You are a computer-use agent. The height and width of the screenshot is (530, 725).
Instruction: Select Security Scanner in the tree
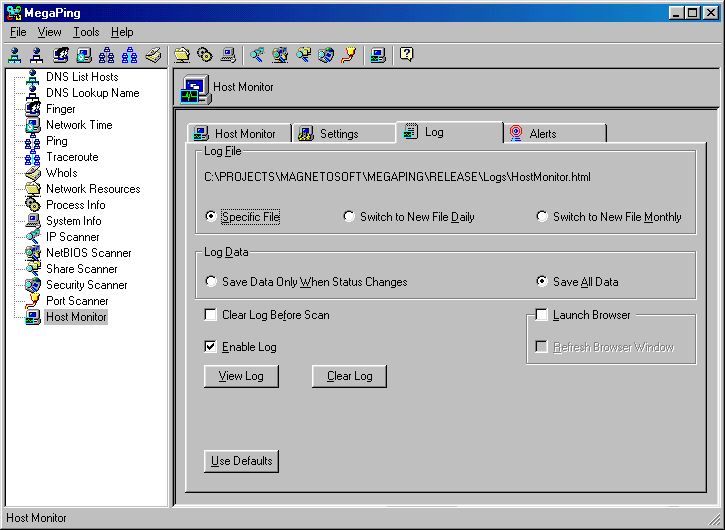click(x=86, y=285)
